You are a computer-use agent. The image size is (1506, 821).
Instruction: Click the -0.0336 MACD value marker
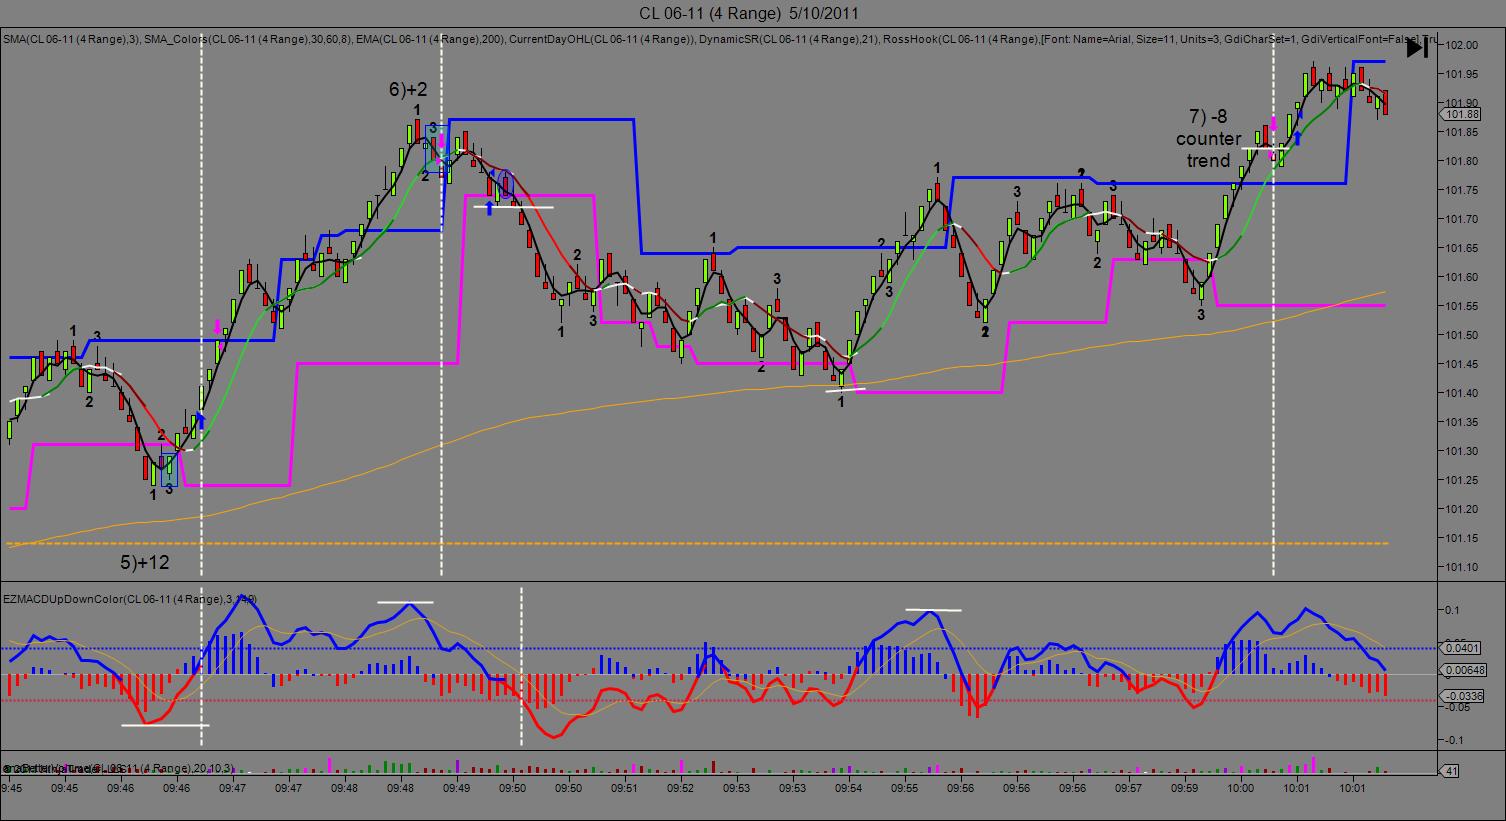click(x=1463, y=696)
